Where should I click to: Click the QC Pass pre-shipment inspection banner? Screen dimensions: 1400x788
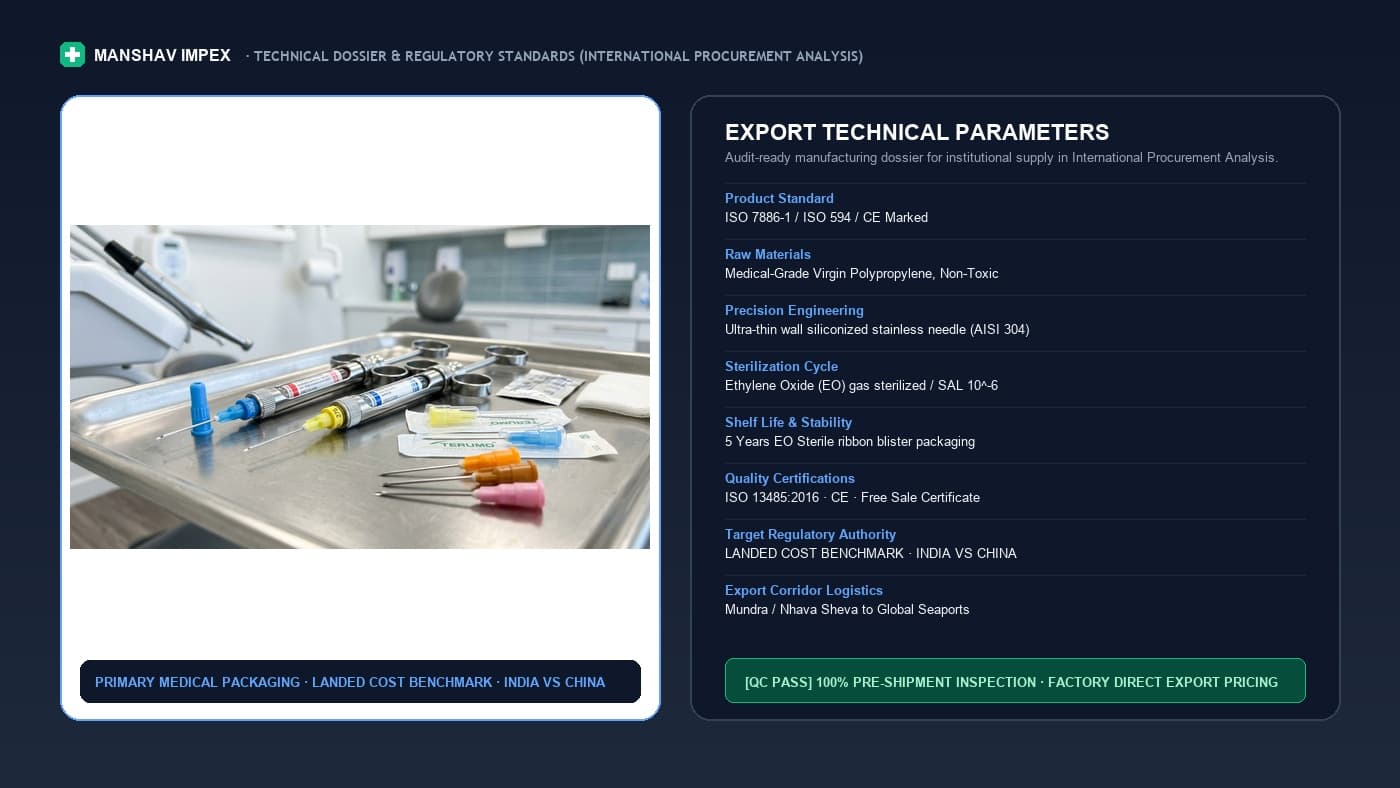pyautogui.click(x=1015, y=681)
